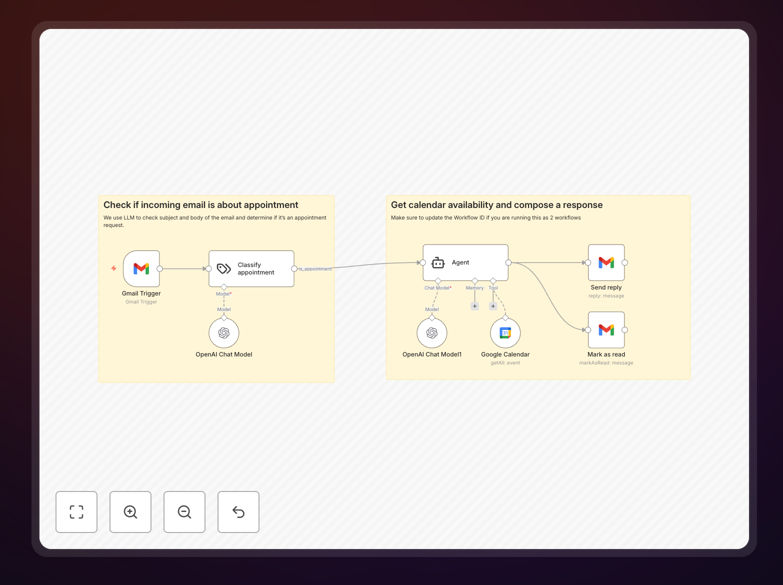
Task: Open the Agent node
Action: pos(465,262)
